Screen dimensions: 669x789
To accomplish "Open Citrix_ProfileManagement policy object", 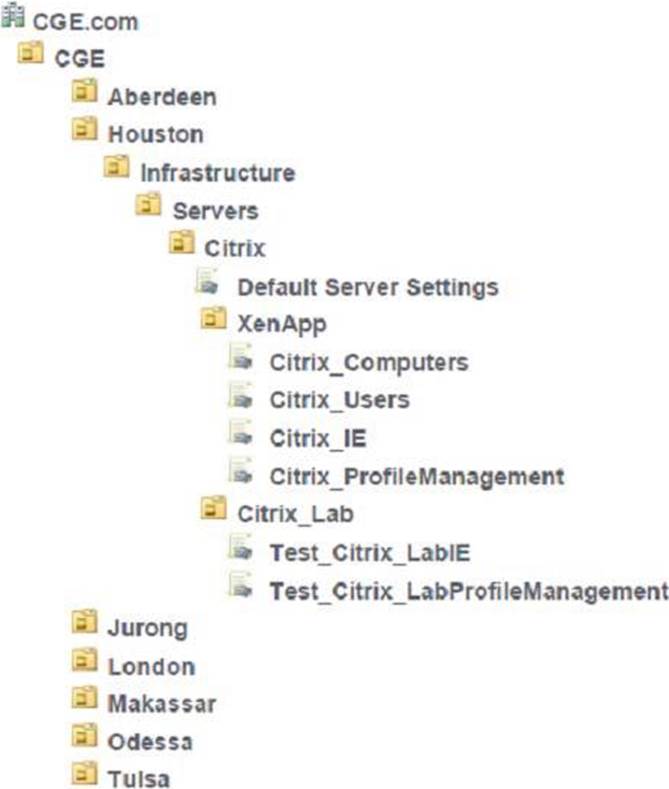I will click(416, 476).
